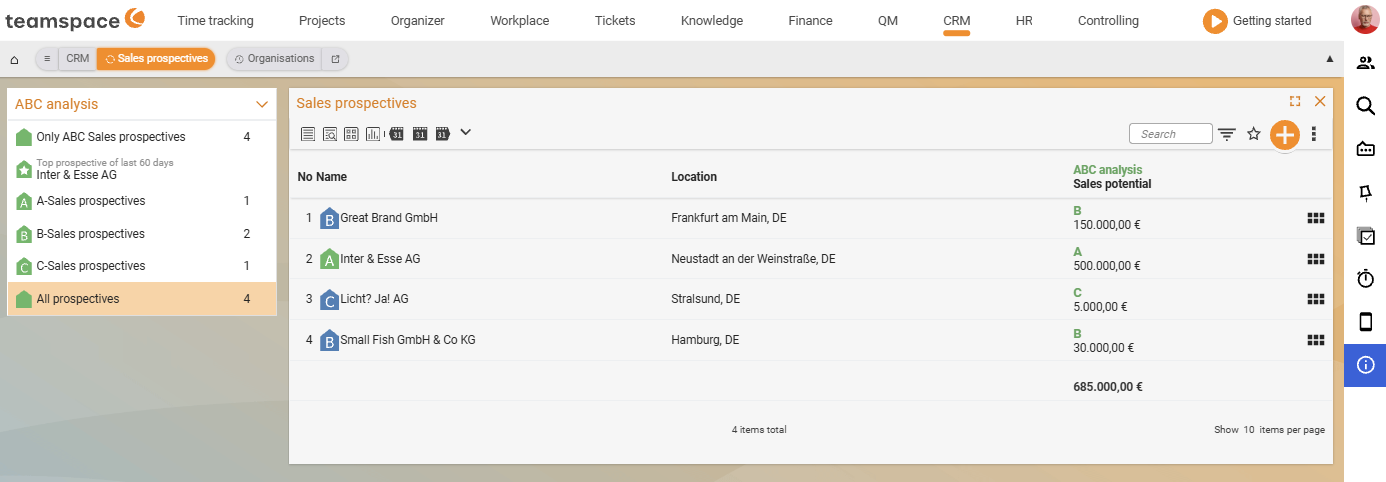Open the info icon in right sidebar
Screen dimensions: 1386x482
click(x=1365, y=365)
